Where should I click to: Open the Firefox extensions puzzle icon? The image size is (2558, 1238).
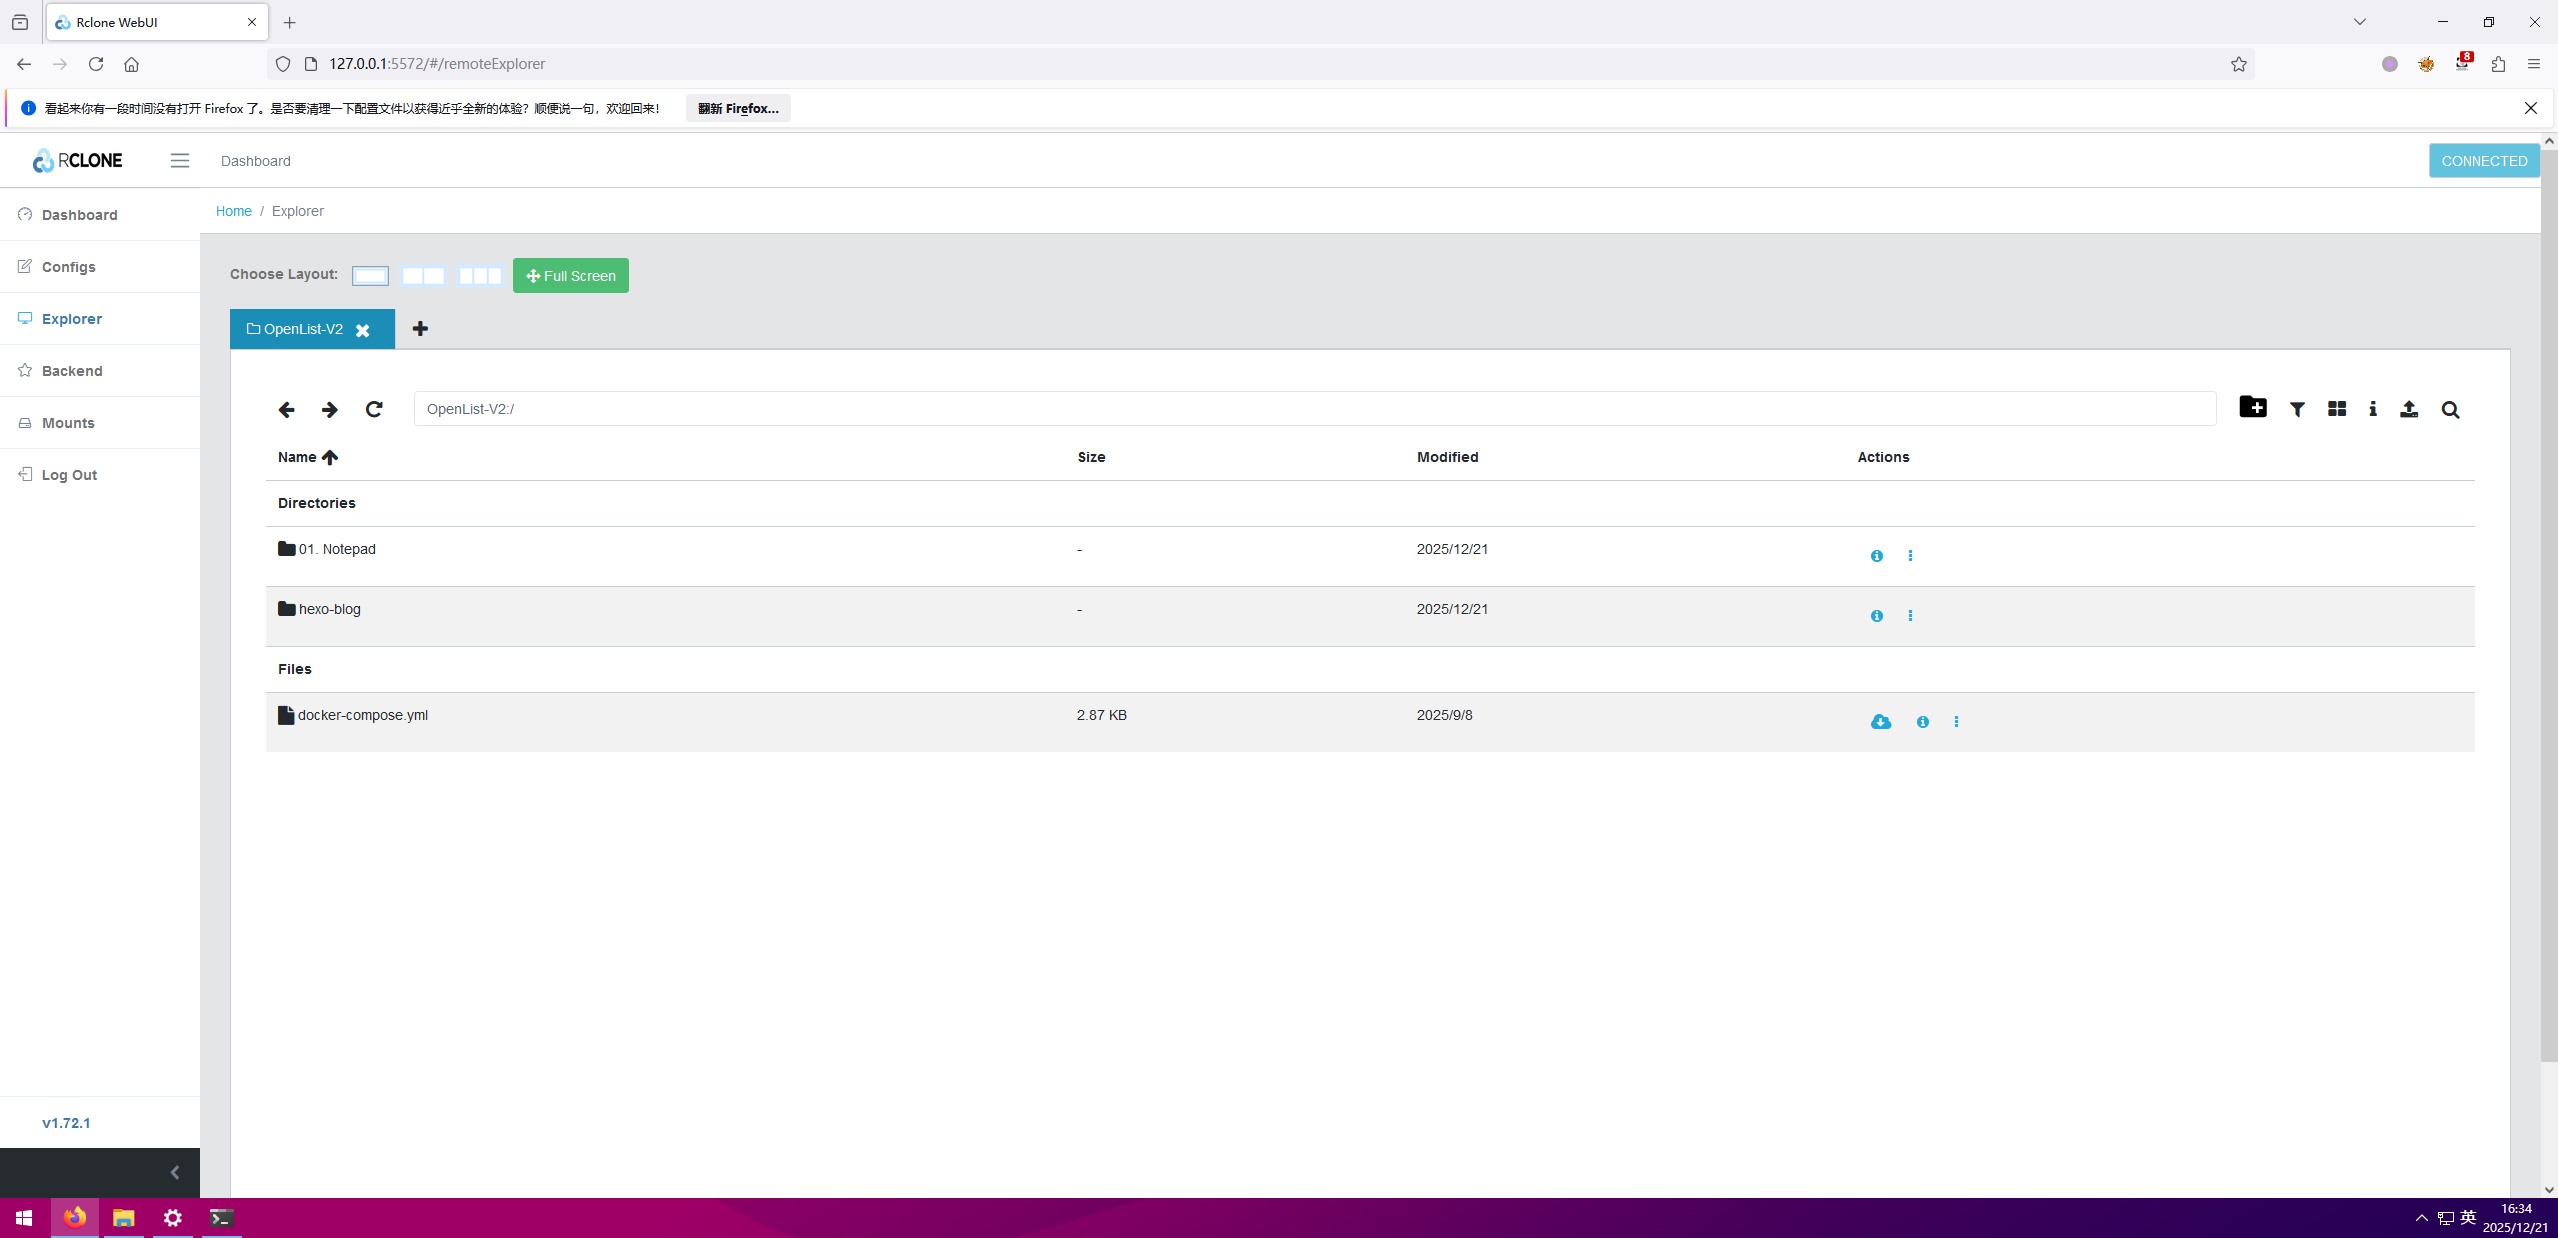[2498, 64]
